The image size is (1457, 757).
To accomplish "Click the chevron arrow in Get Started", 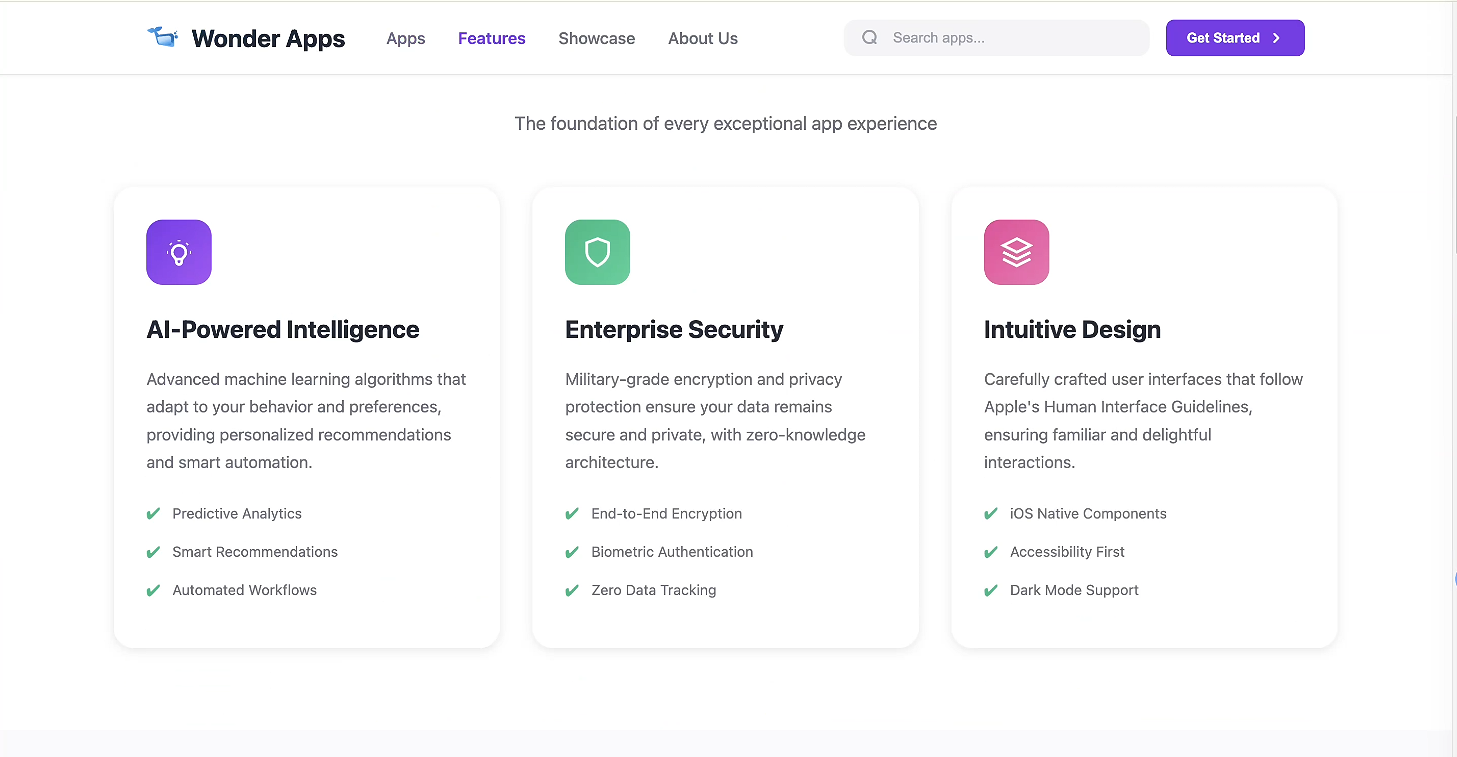I will click(1276, 38).
